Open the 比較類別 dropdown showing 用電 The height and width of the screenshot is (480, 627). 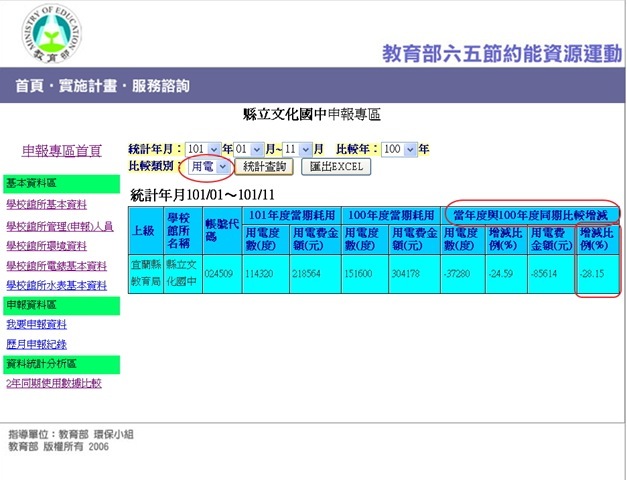pyautogui.click(x=211, y=167)
